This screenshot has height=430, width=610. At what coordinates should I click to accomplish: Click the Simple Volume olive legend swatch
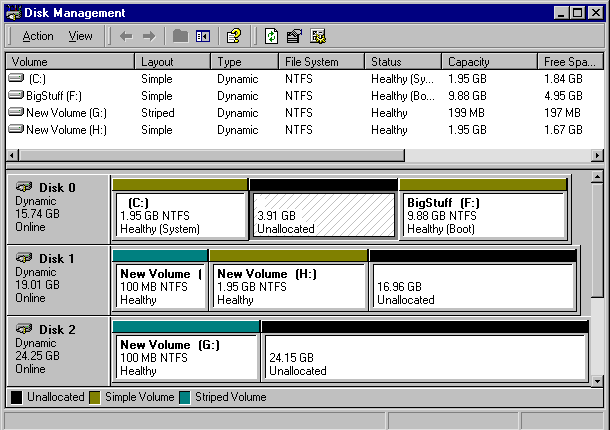point(95,397)
